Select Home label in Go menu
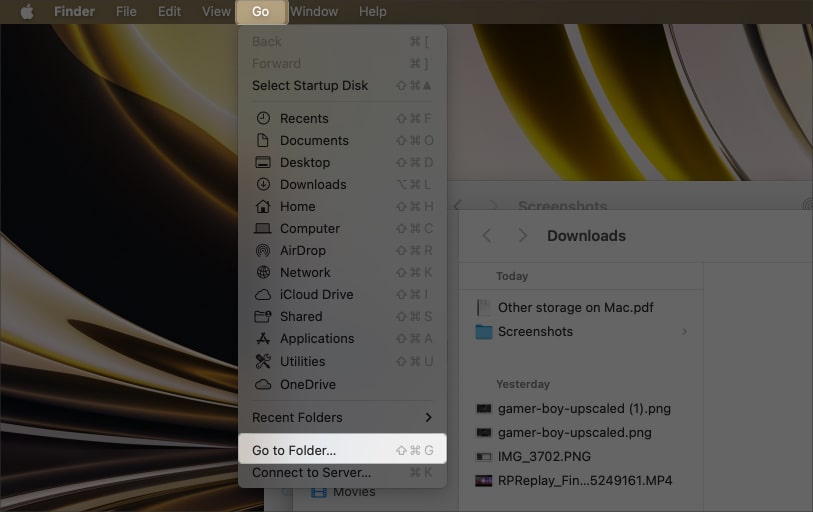This screenshot has height=512, width=813. point(298,206)
